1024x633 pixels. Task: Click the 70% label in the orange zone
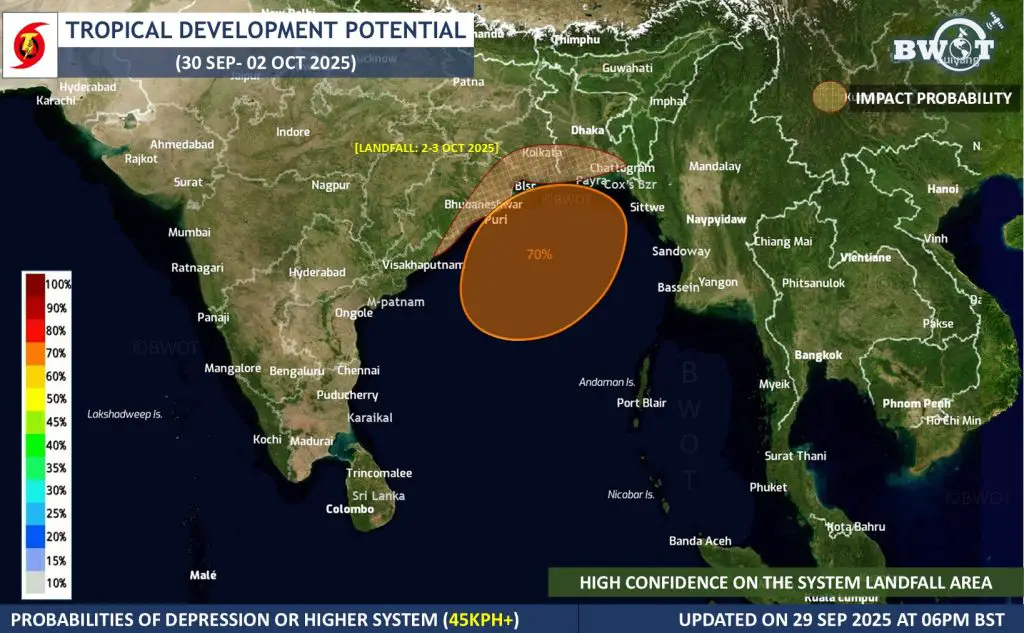[539, 255]
